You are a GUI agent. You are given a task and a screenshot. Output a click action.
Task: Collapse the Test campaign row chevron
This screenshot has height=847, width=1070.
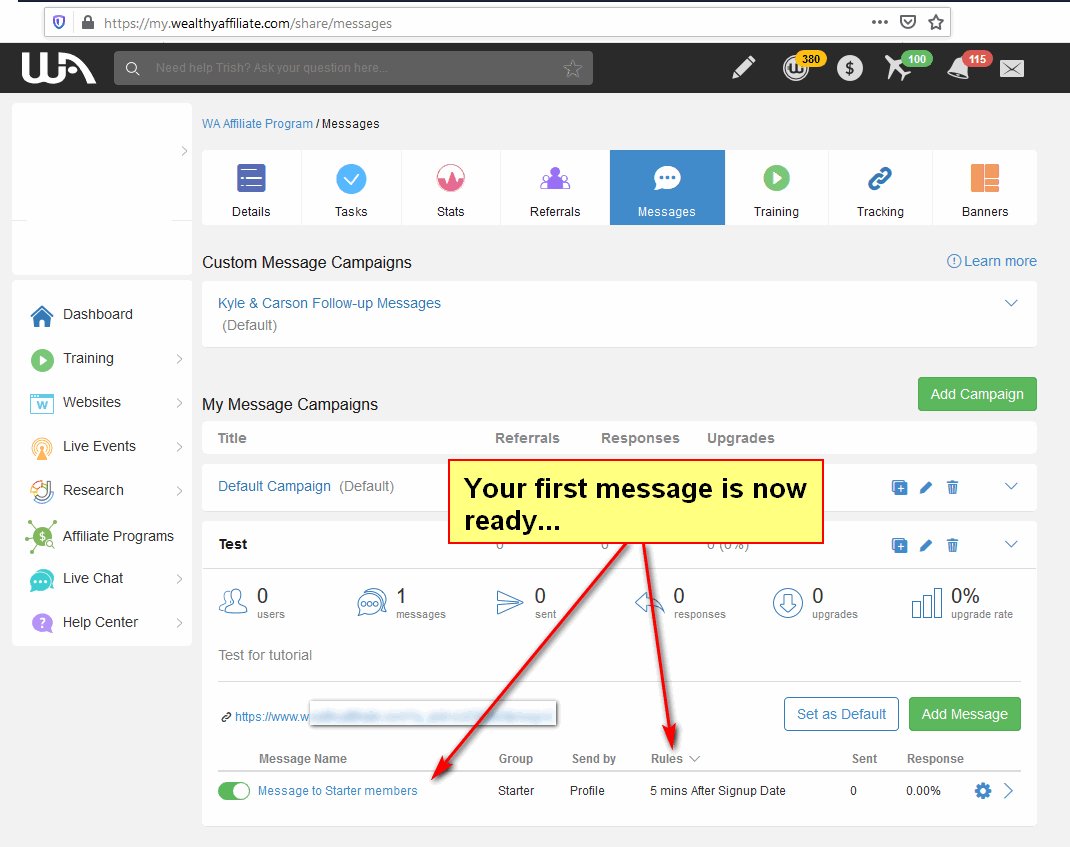1009,545
